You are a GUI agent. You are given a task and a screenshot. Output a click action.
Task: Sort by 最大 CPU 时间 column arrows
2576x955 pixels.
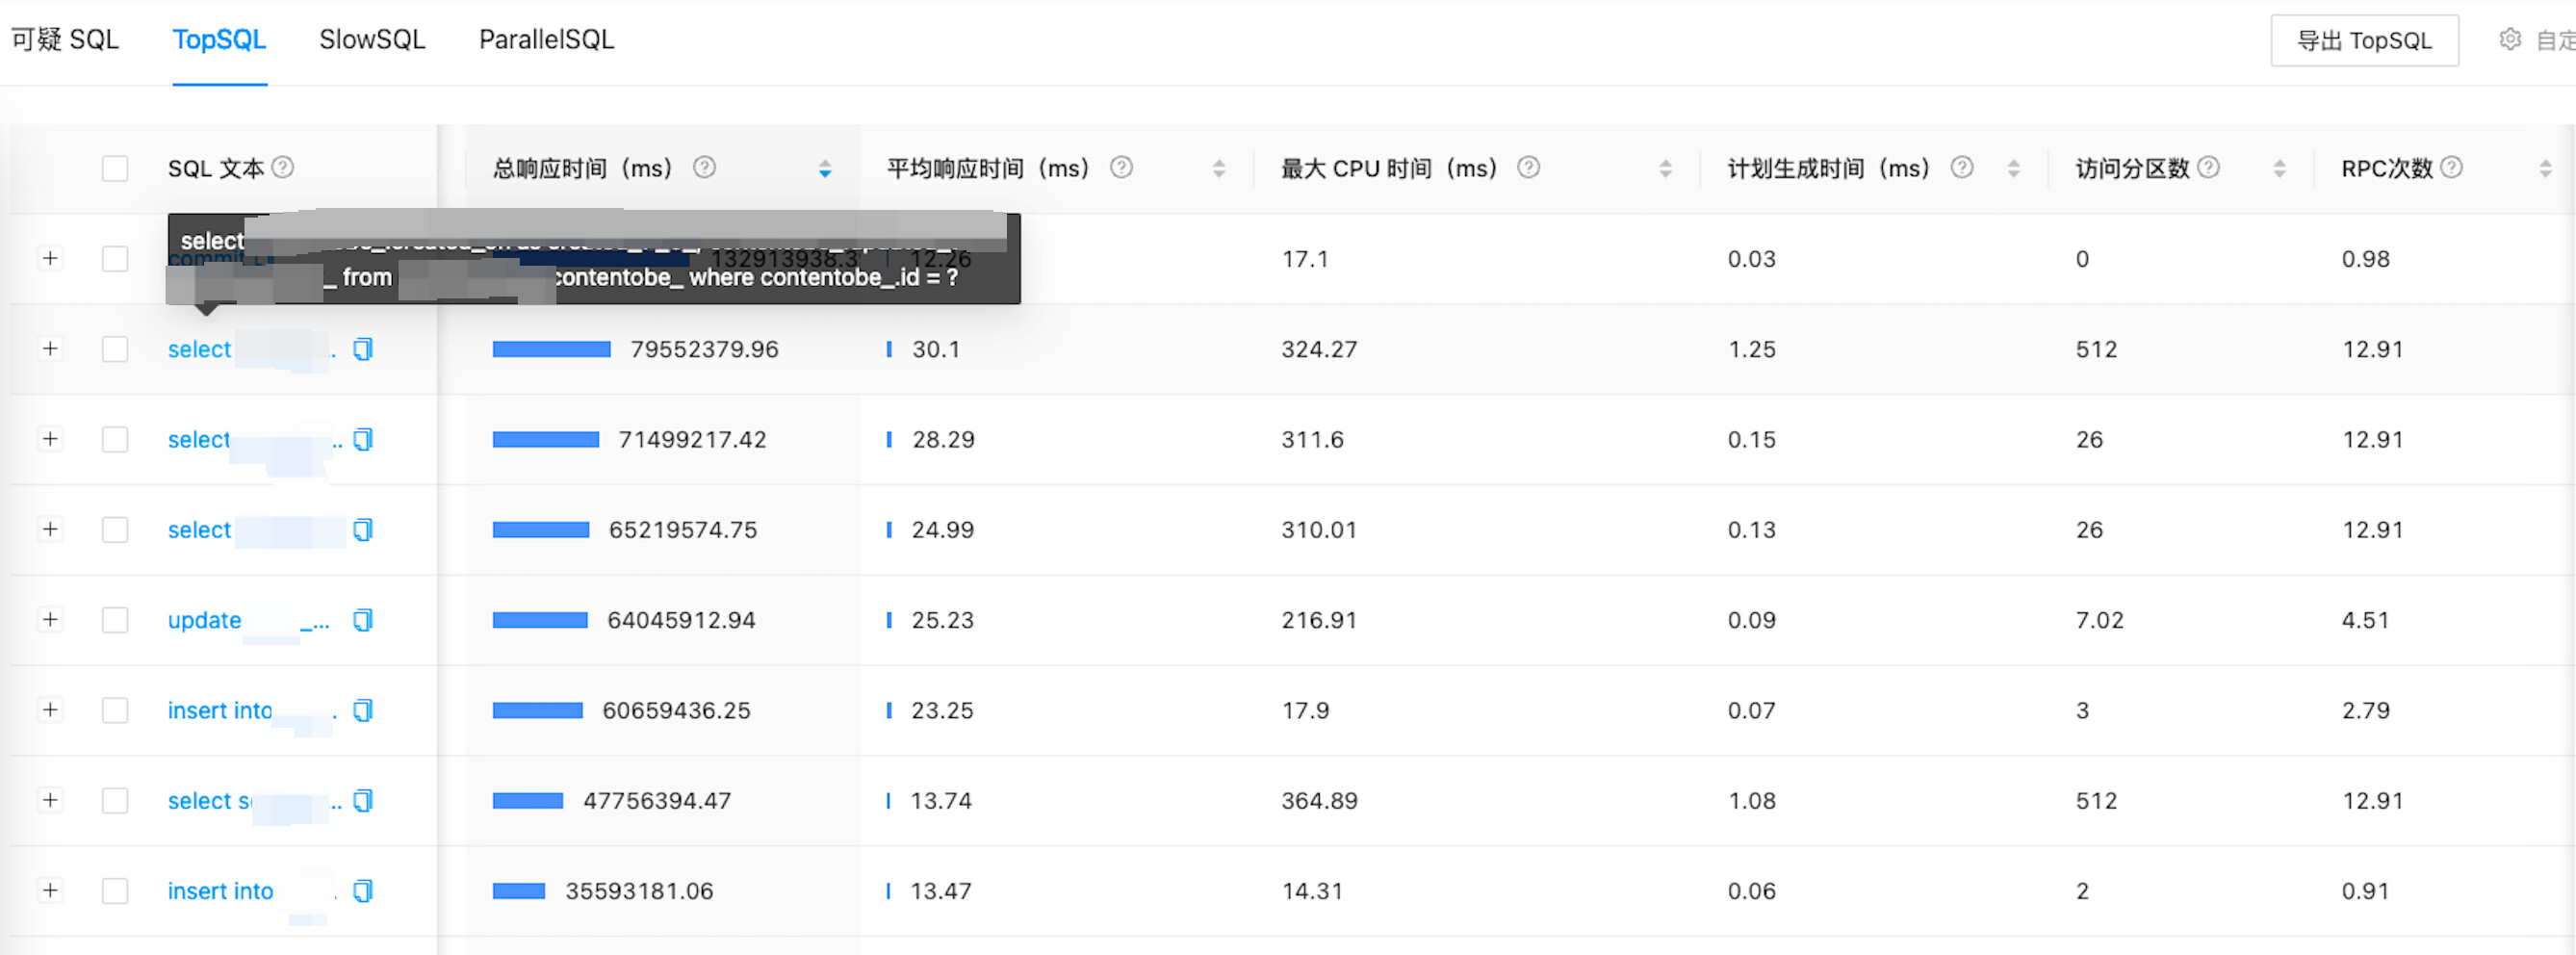(1665, 169)
